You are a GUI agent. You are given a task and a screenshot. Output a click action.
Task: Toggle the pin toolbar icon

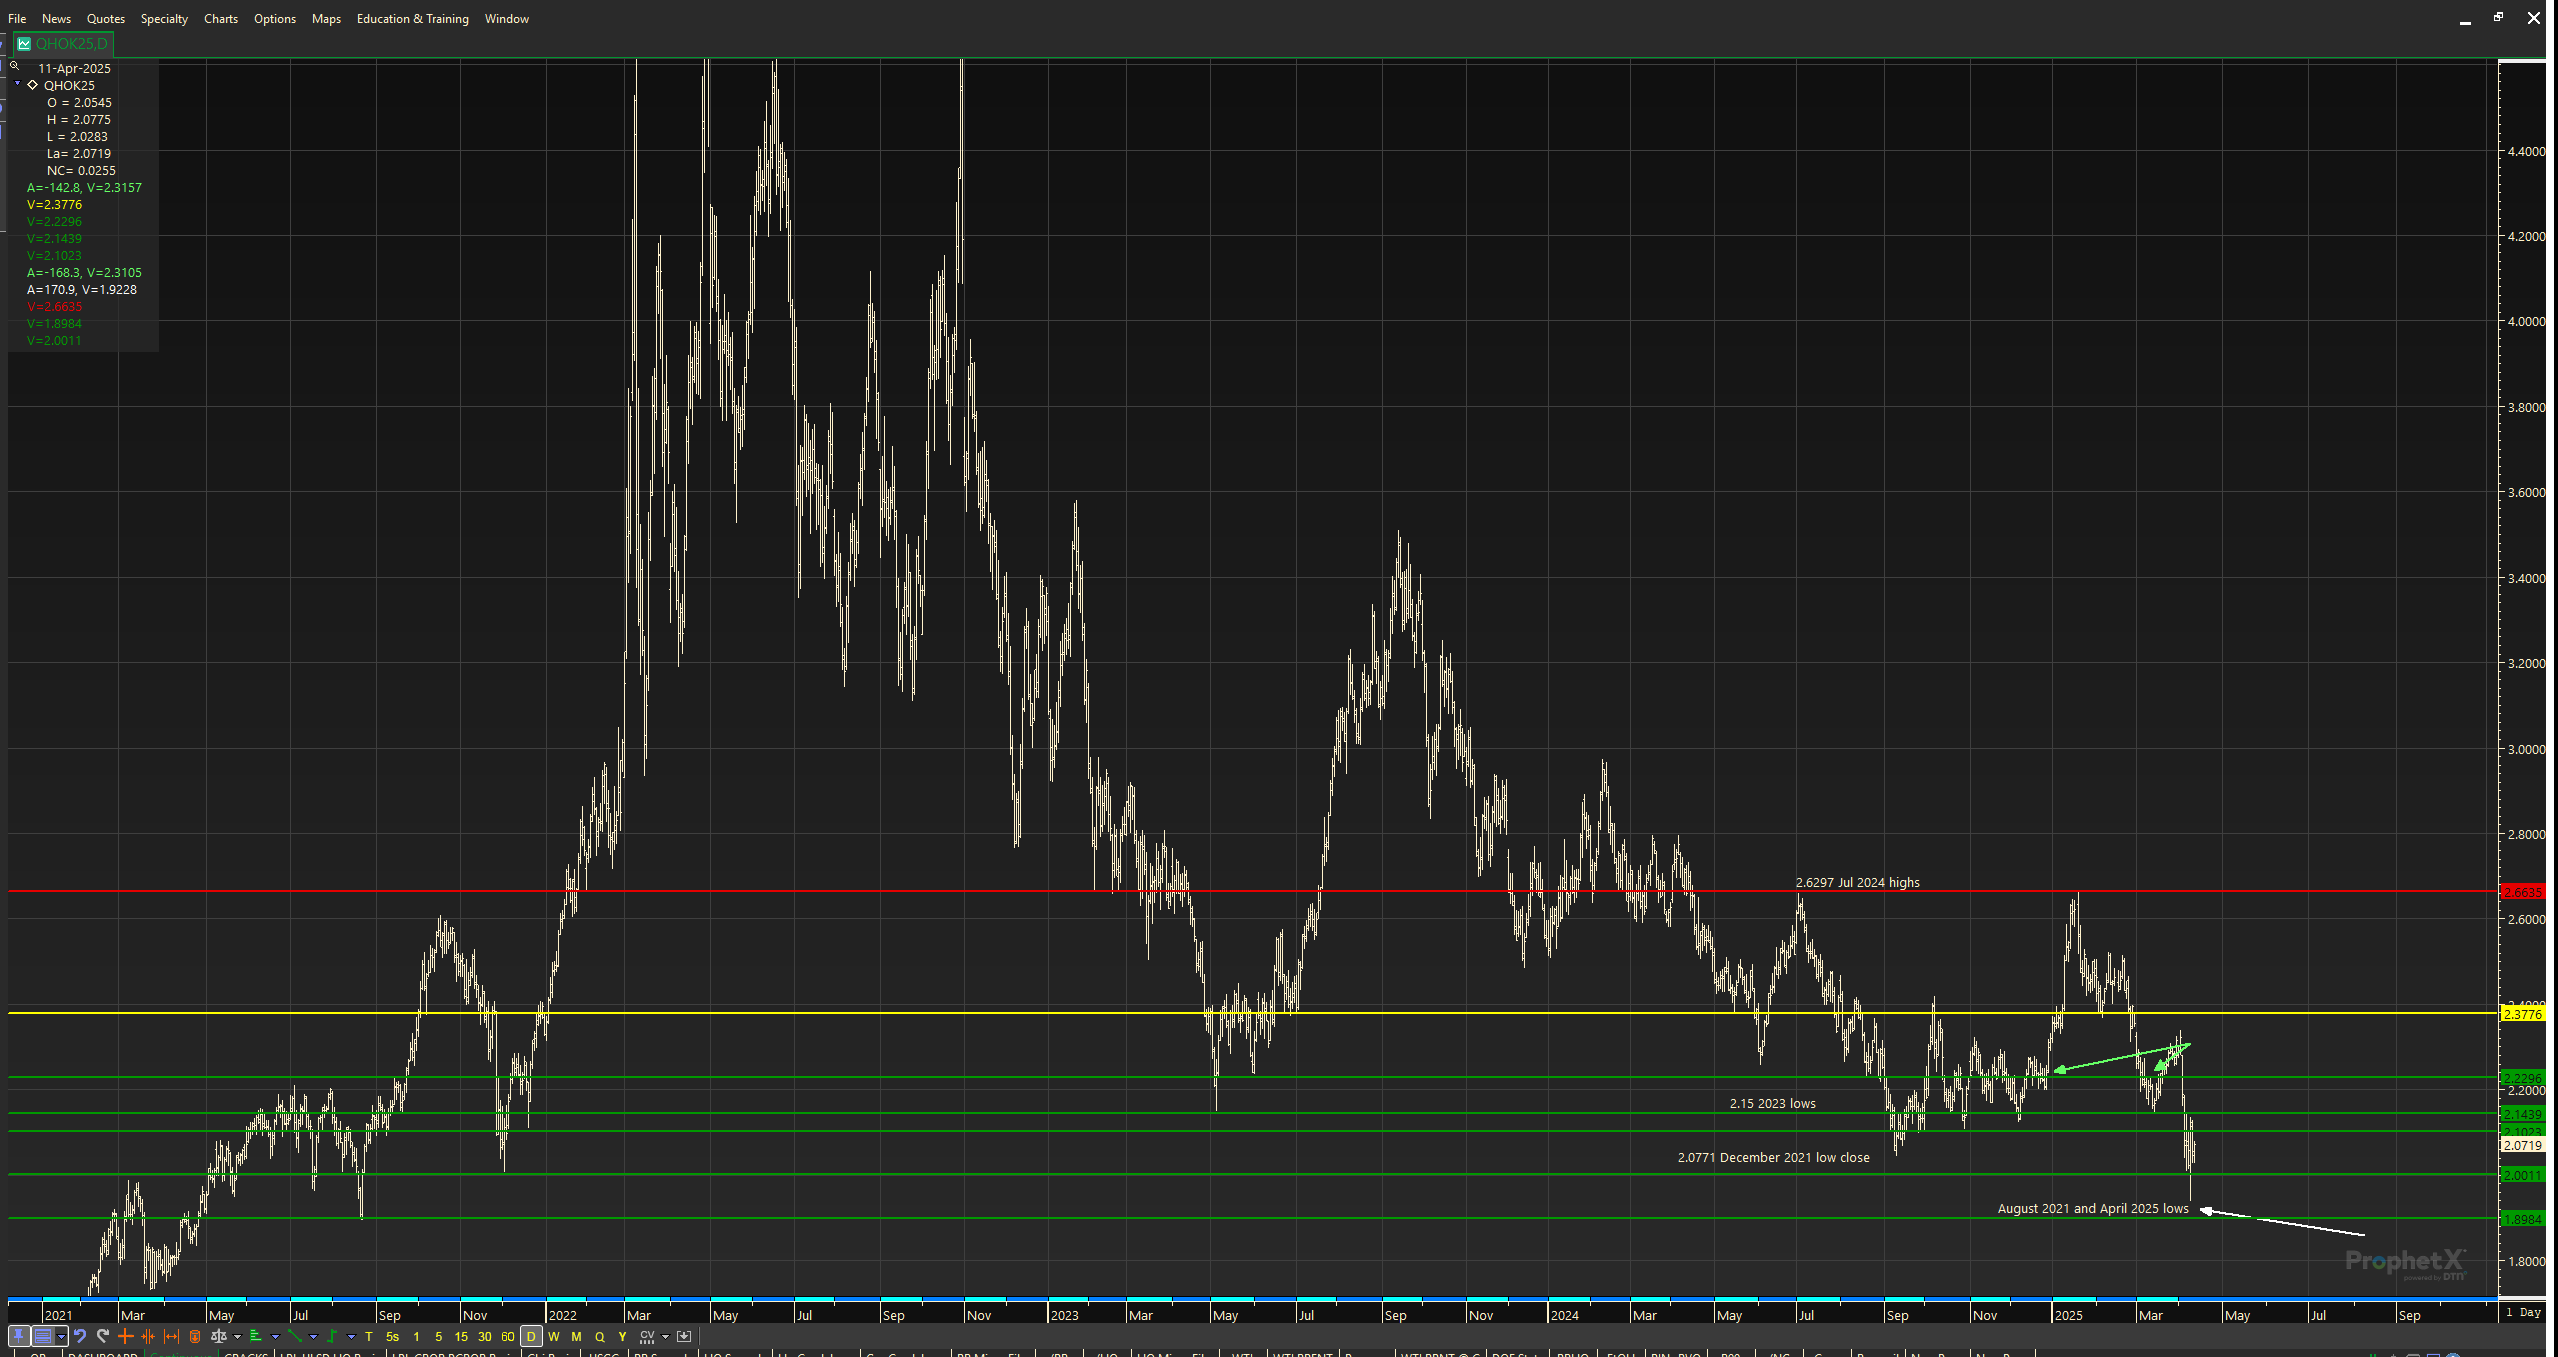tap(18, 1336)
